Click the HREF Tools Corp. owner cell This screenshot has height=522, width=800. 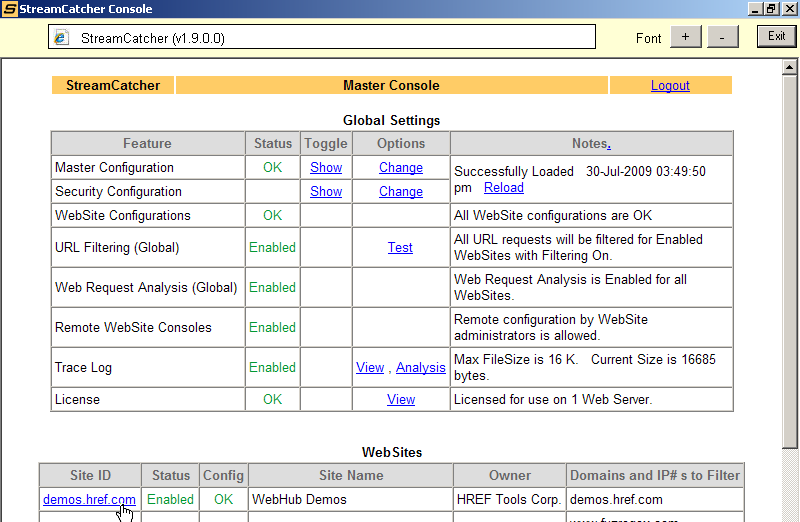click(x=509, y=500)
